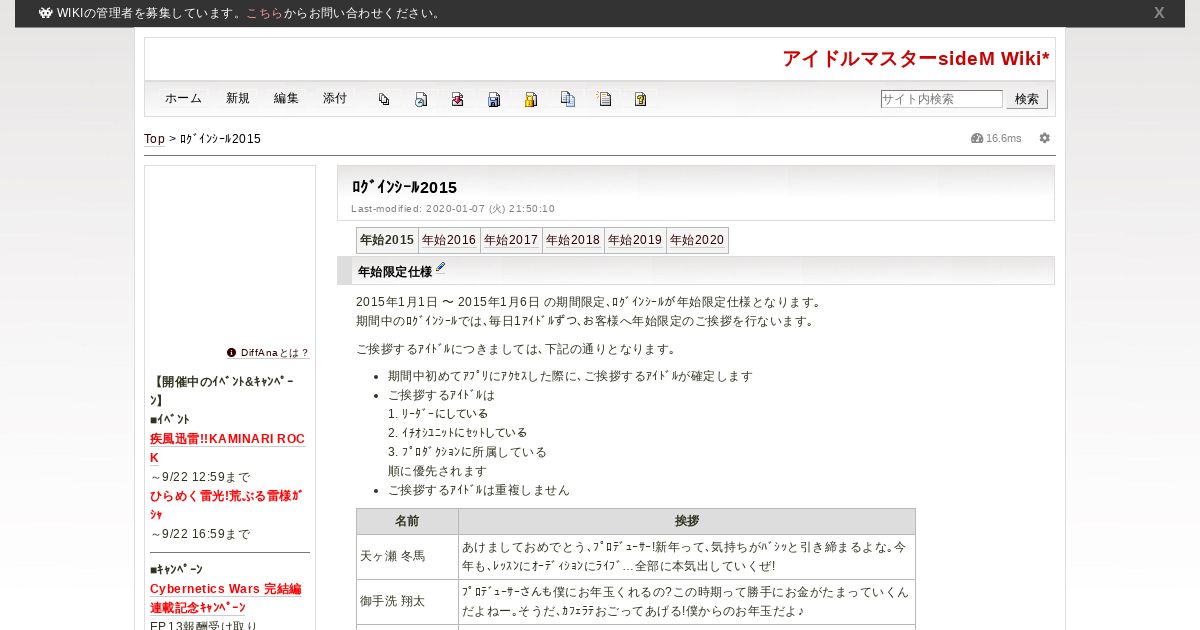Screen dimensions: 1200x630
Task: Click the 年始限定仕様 section heading
Action: click(395, 271)
